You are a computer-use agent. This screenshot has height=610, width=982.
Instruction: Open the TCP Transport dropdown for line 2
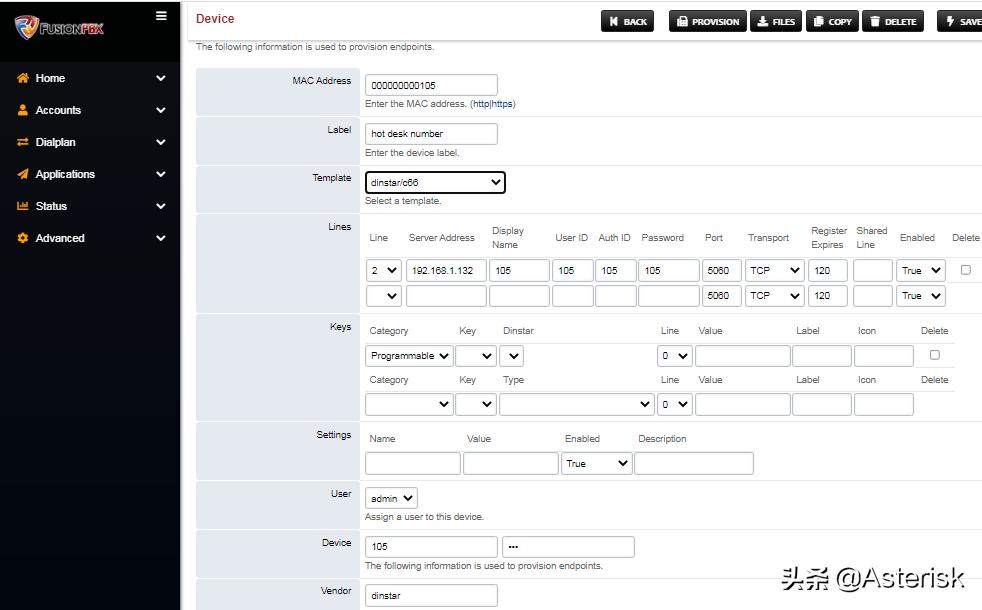click(775, 270)
